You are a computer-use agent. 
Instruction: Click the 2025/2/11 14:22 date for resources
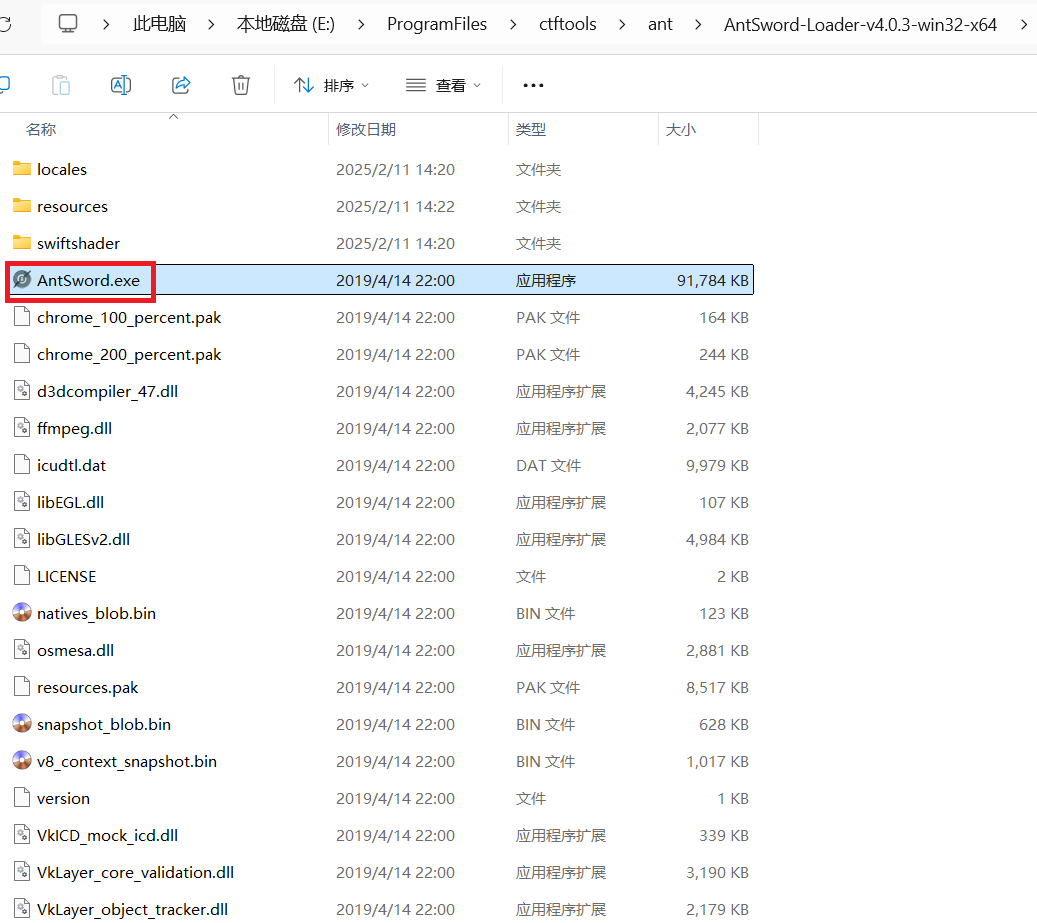click(x=395, y=206)
